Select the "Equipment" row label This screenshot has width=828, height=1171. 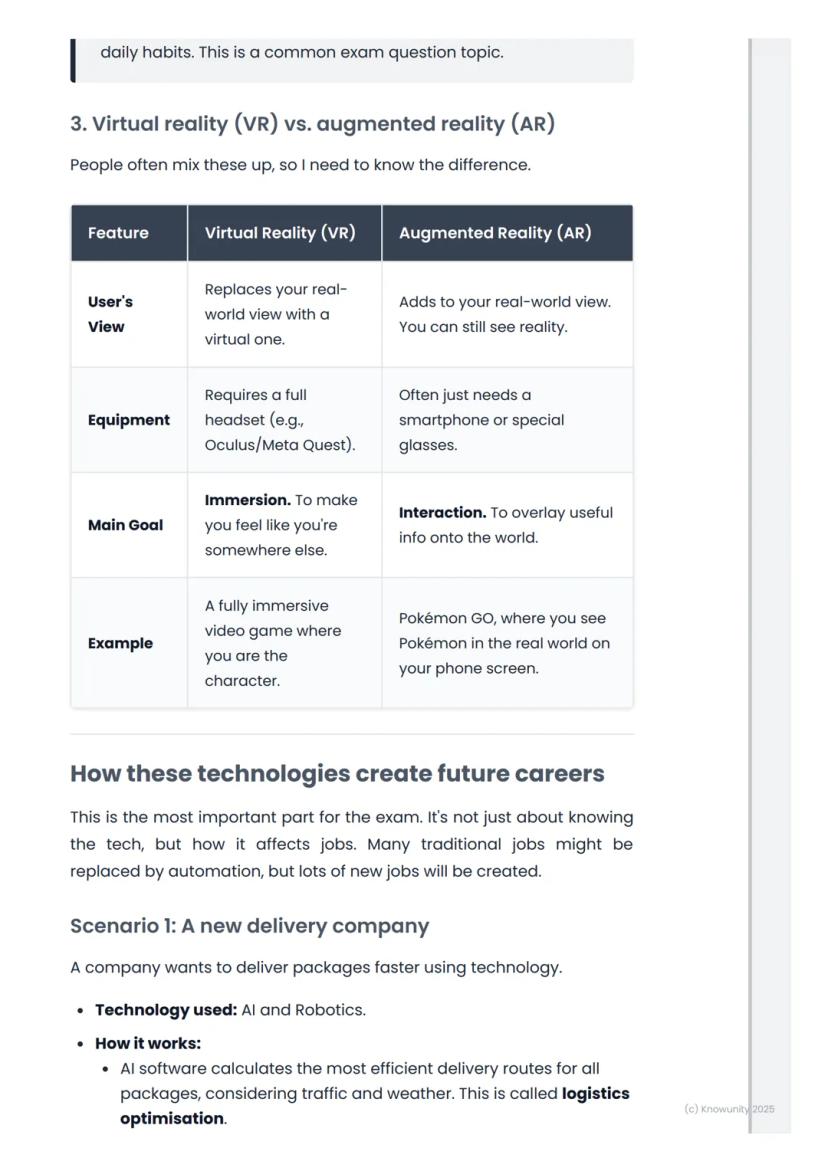[x=128, y=420]
